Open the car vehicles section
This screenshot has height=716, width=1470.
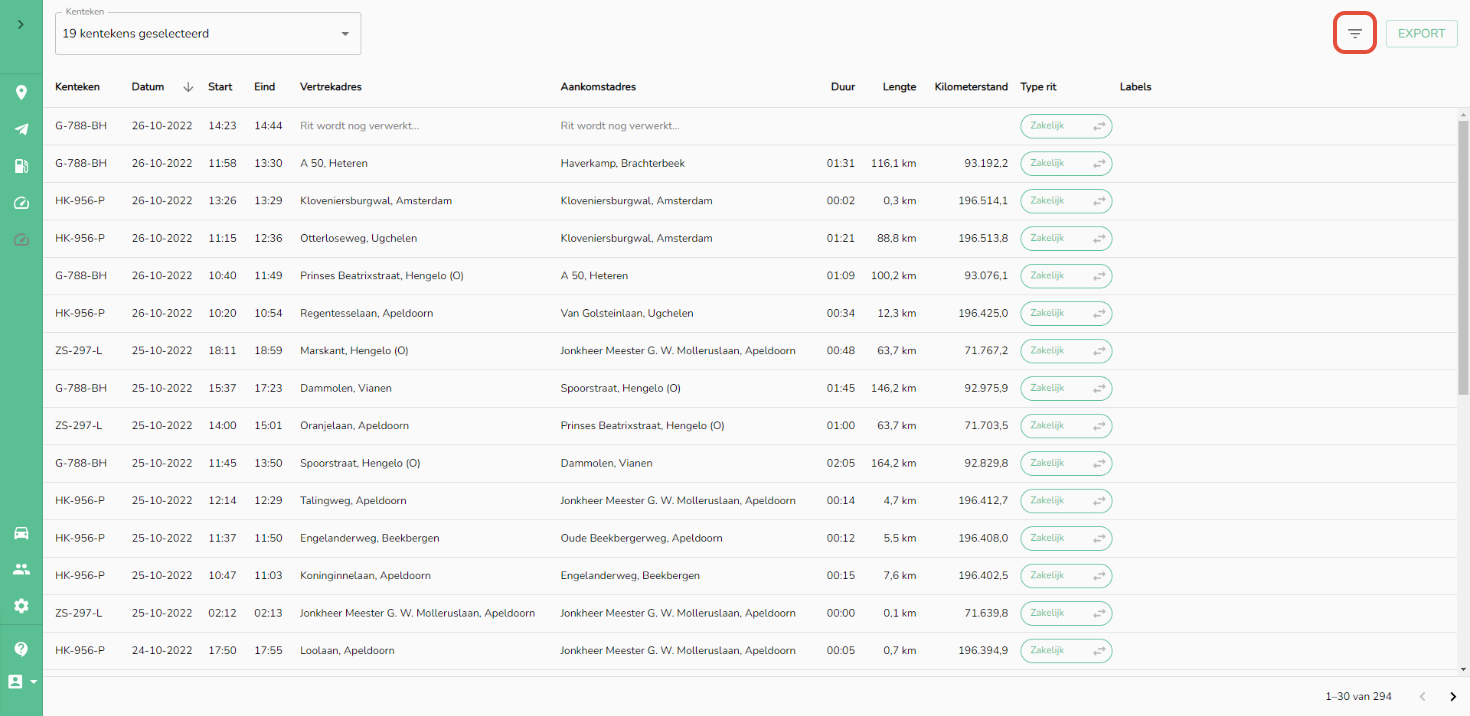point(21,533)
